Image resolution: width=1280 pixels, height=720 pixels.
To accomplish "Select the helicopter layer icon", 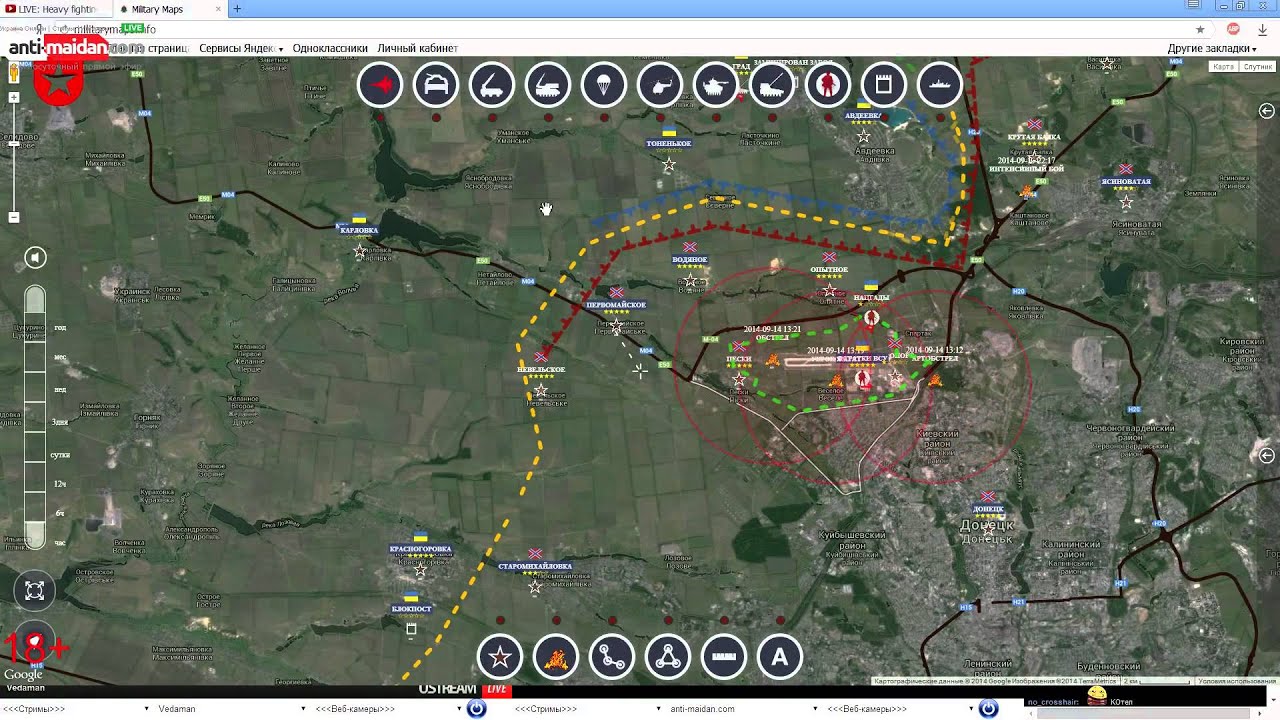I will [660, 85].
